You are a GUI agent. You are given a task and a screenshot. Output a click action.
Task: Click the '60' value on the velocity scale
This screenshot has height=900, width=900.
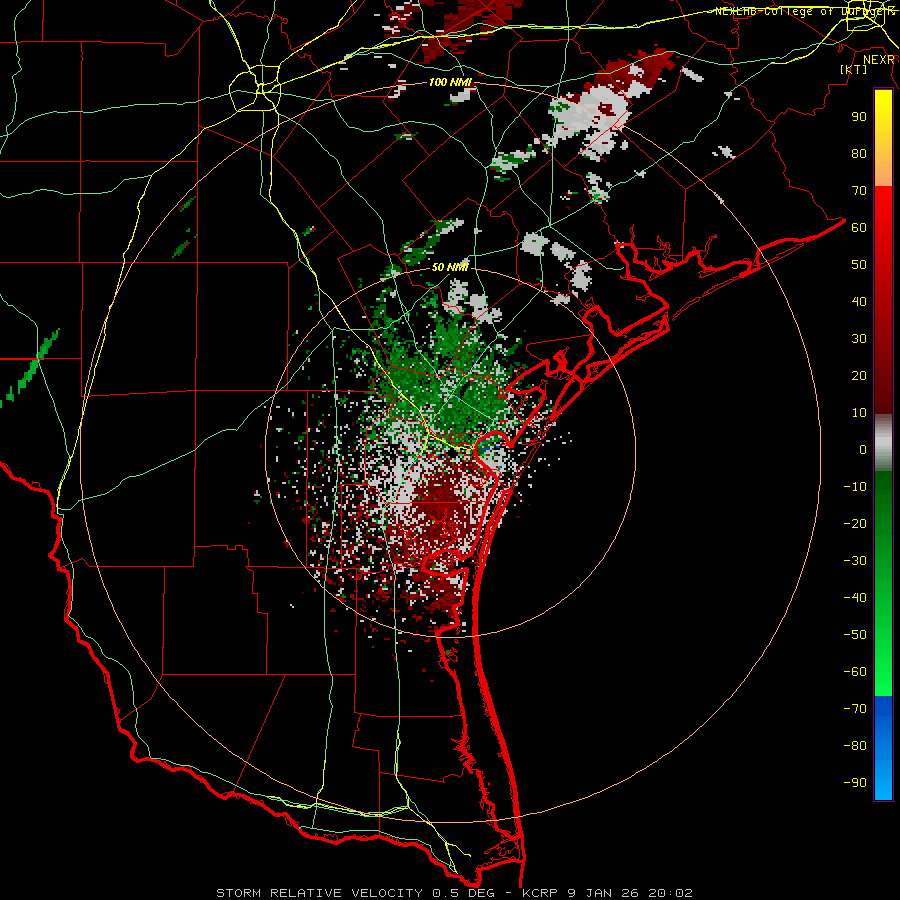[x=859, y=228]
